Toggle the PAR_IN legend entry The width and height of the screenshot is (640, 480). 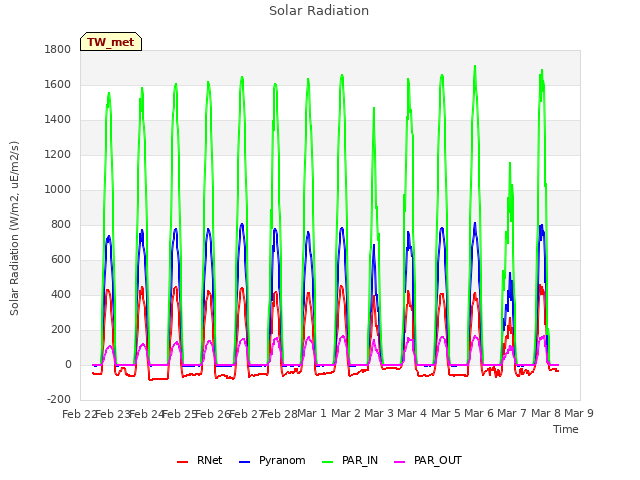(x=350, y=460)
